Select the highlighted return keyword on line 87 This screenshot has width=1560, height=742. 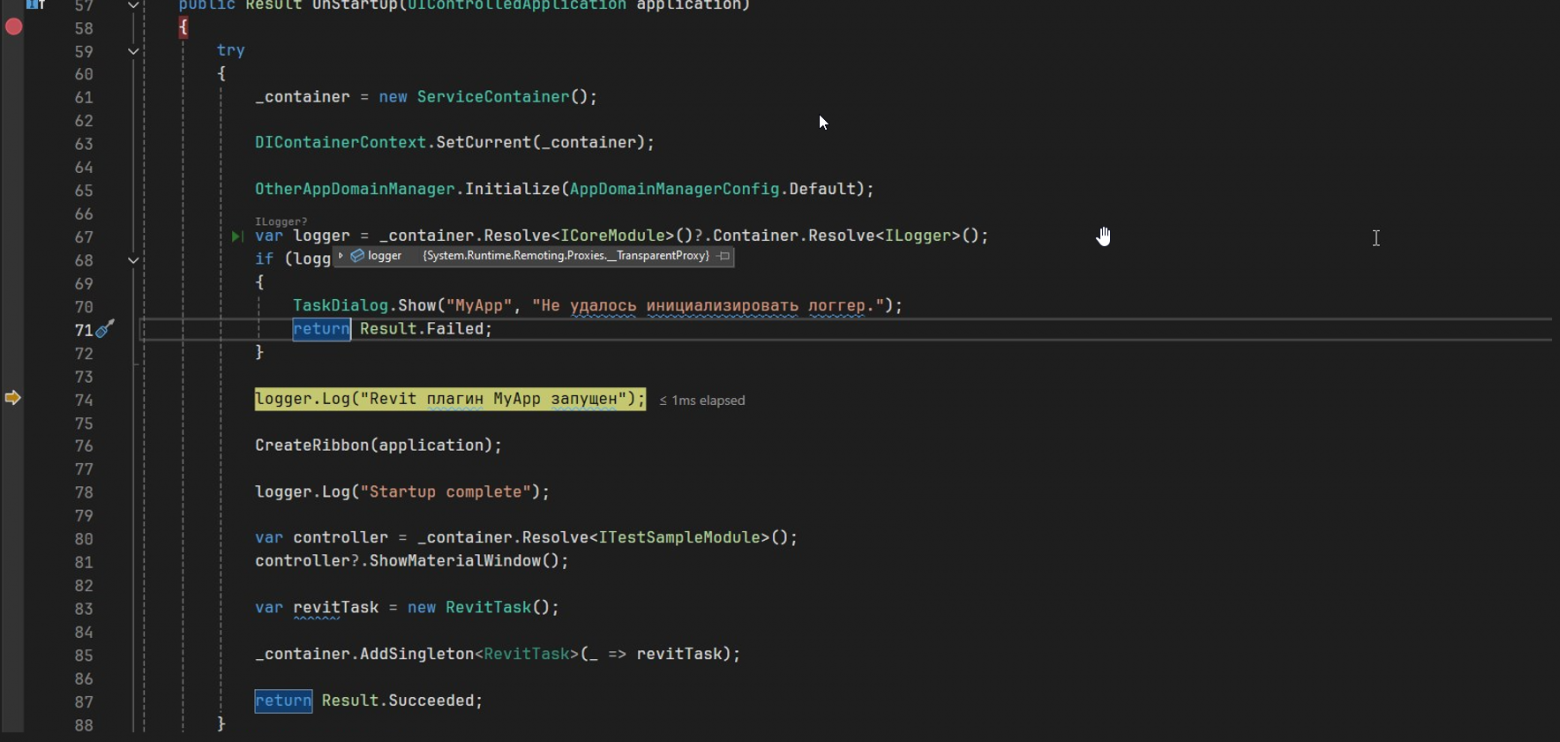tap(283, 700)
